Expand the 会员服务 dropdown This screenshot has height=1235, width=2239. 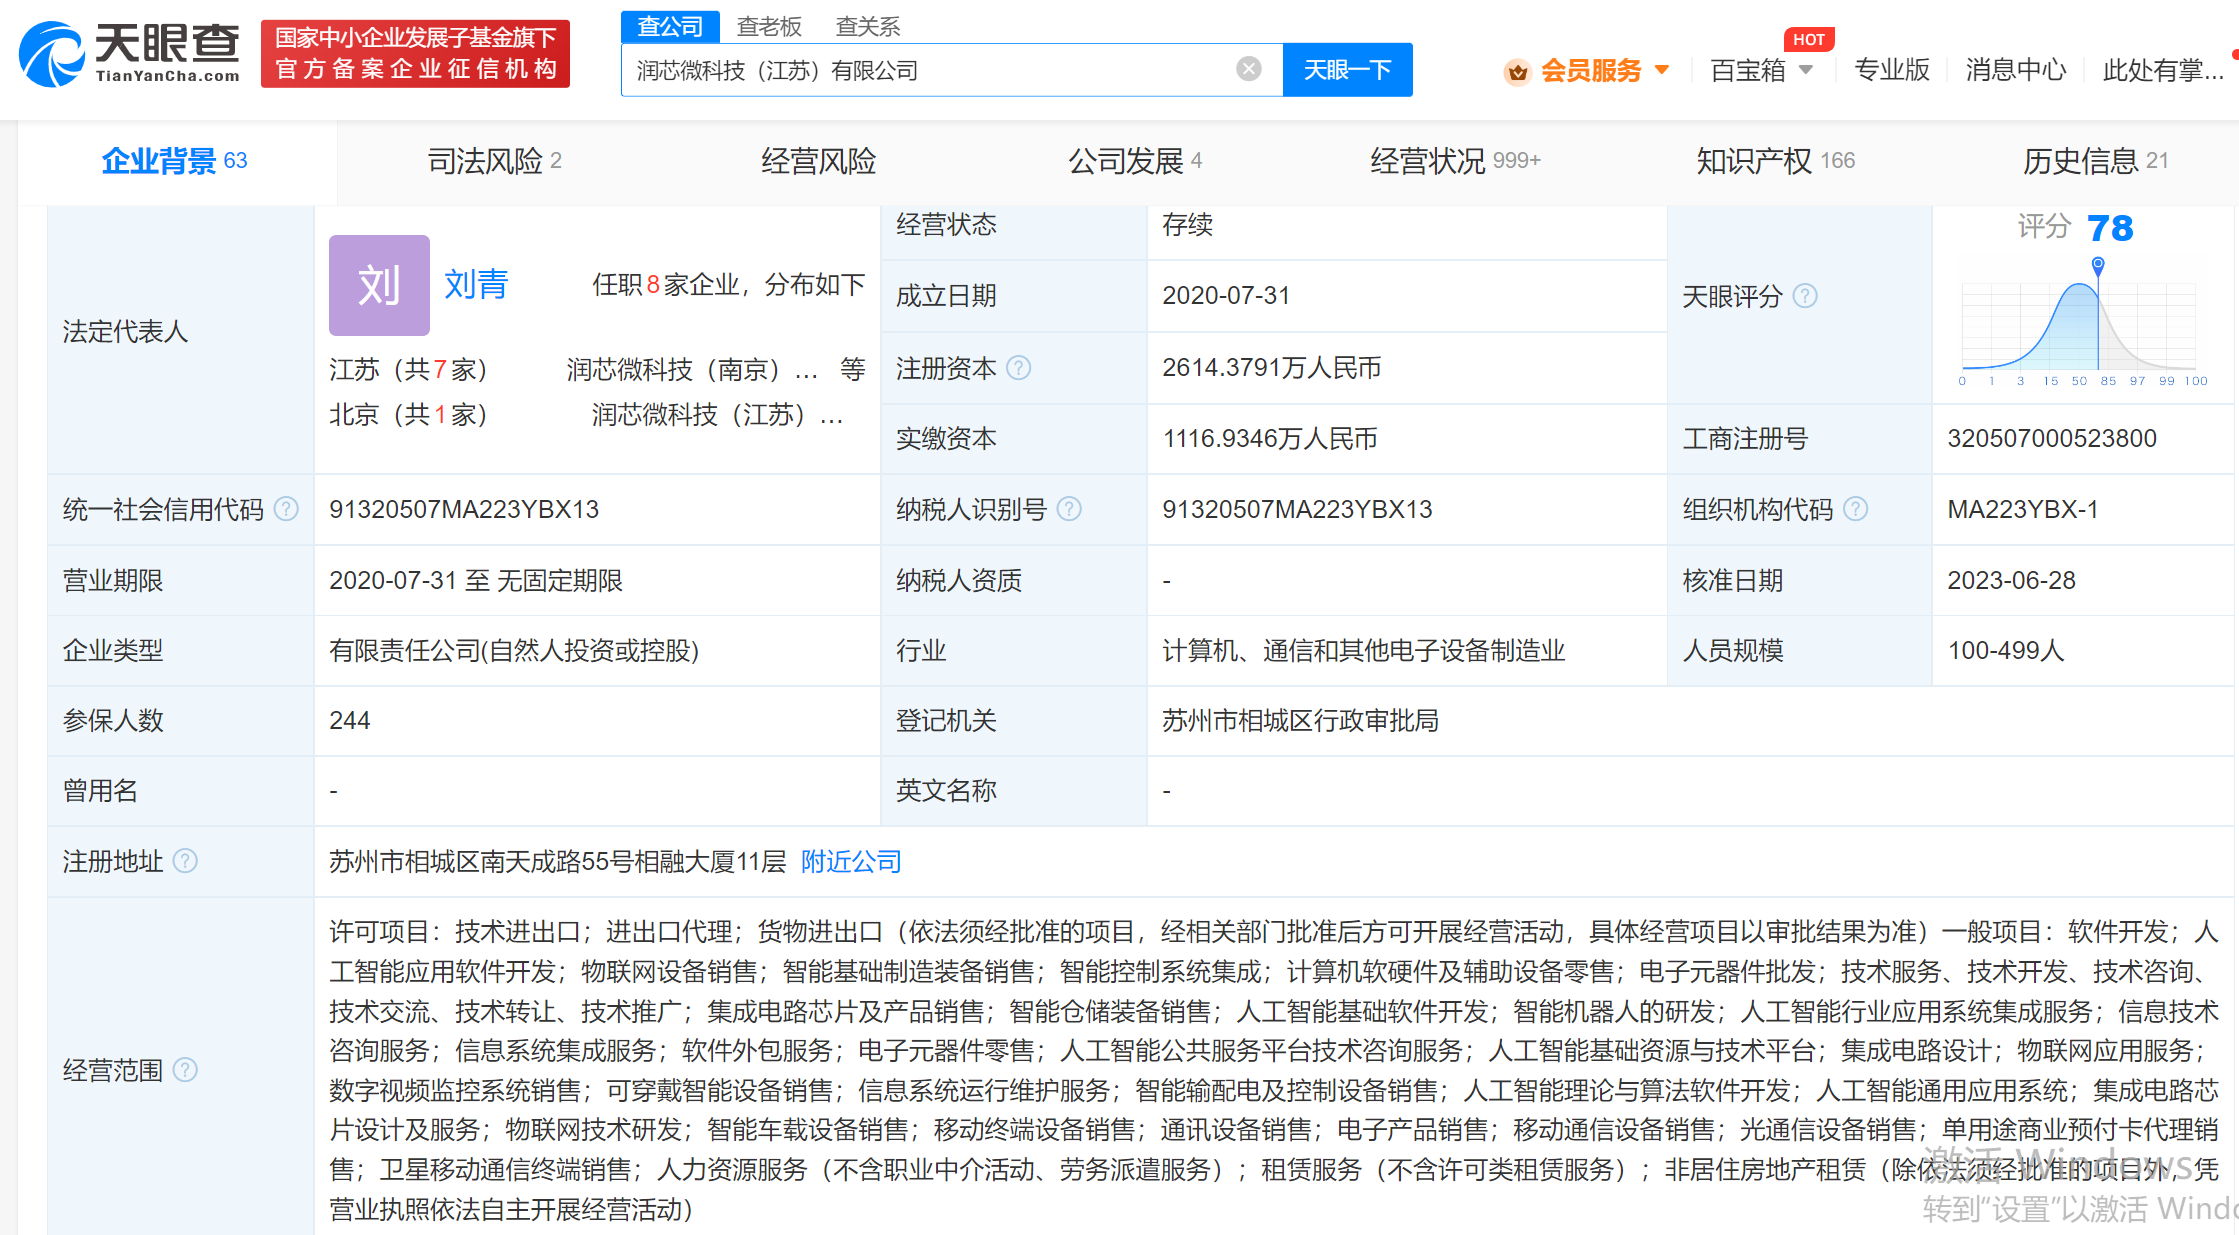[x=1662, y=70]
